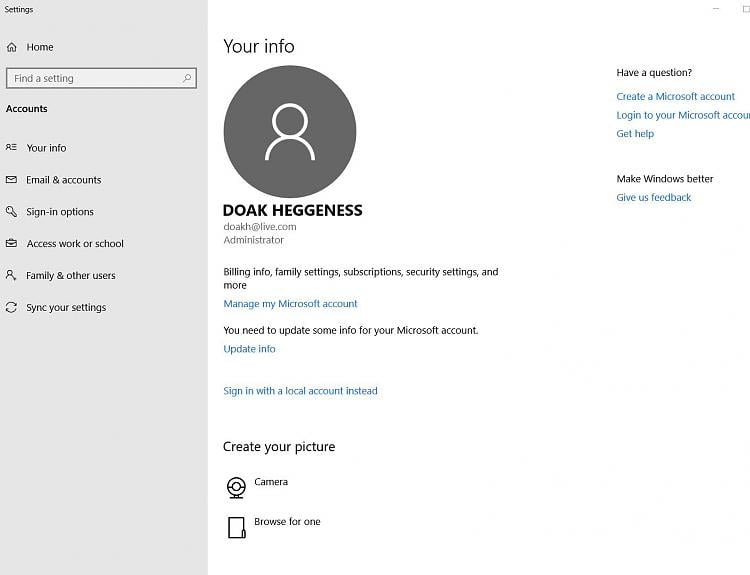
Task: Click the search magnifier icon
Action: (x=187, y=78)
